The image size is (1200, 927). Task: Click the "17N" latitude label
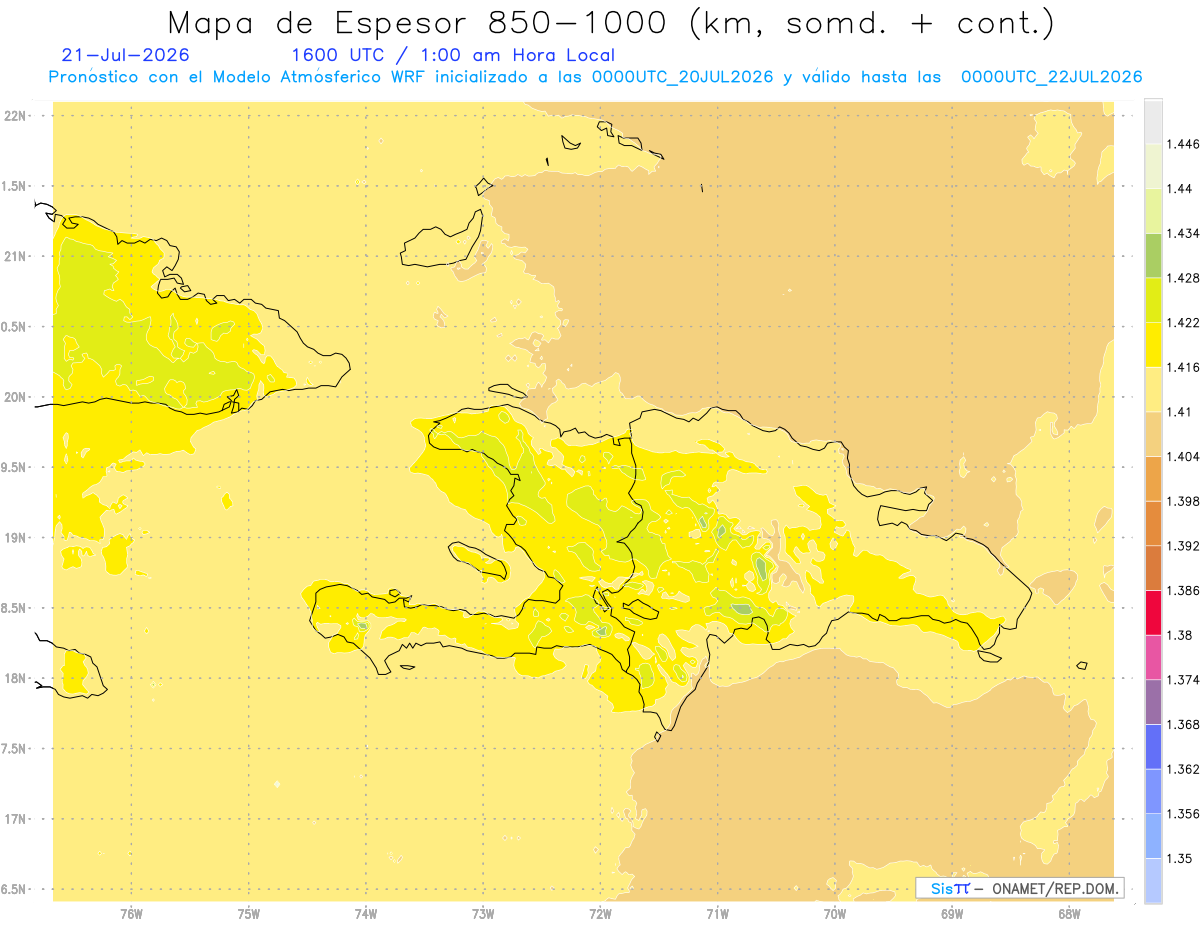[x=14, y=819]
